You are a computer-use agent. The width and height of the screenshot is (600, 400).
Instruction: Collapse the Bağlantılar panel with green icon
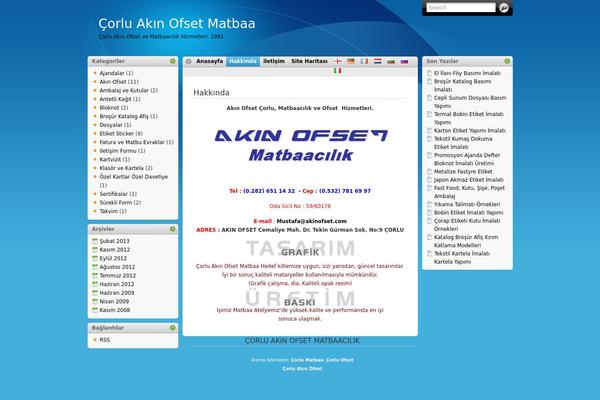173,328
